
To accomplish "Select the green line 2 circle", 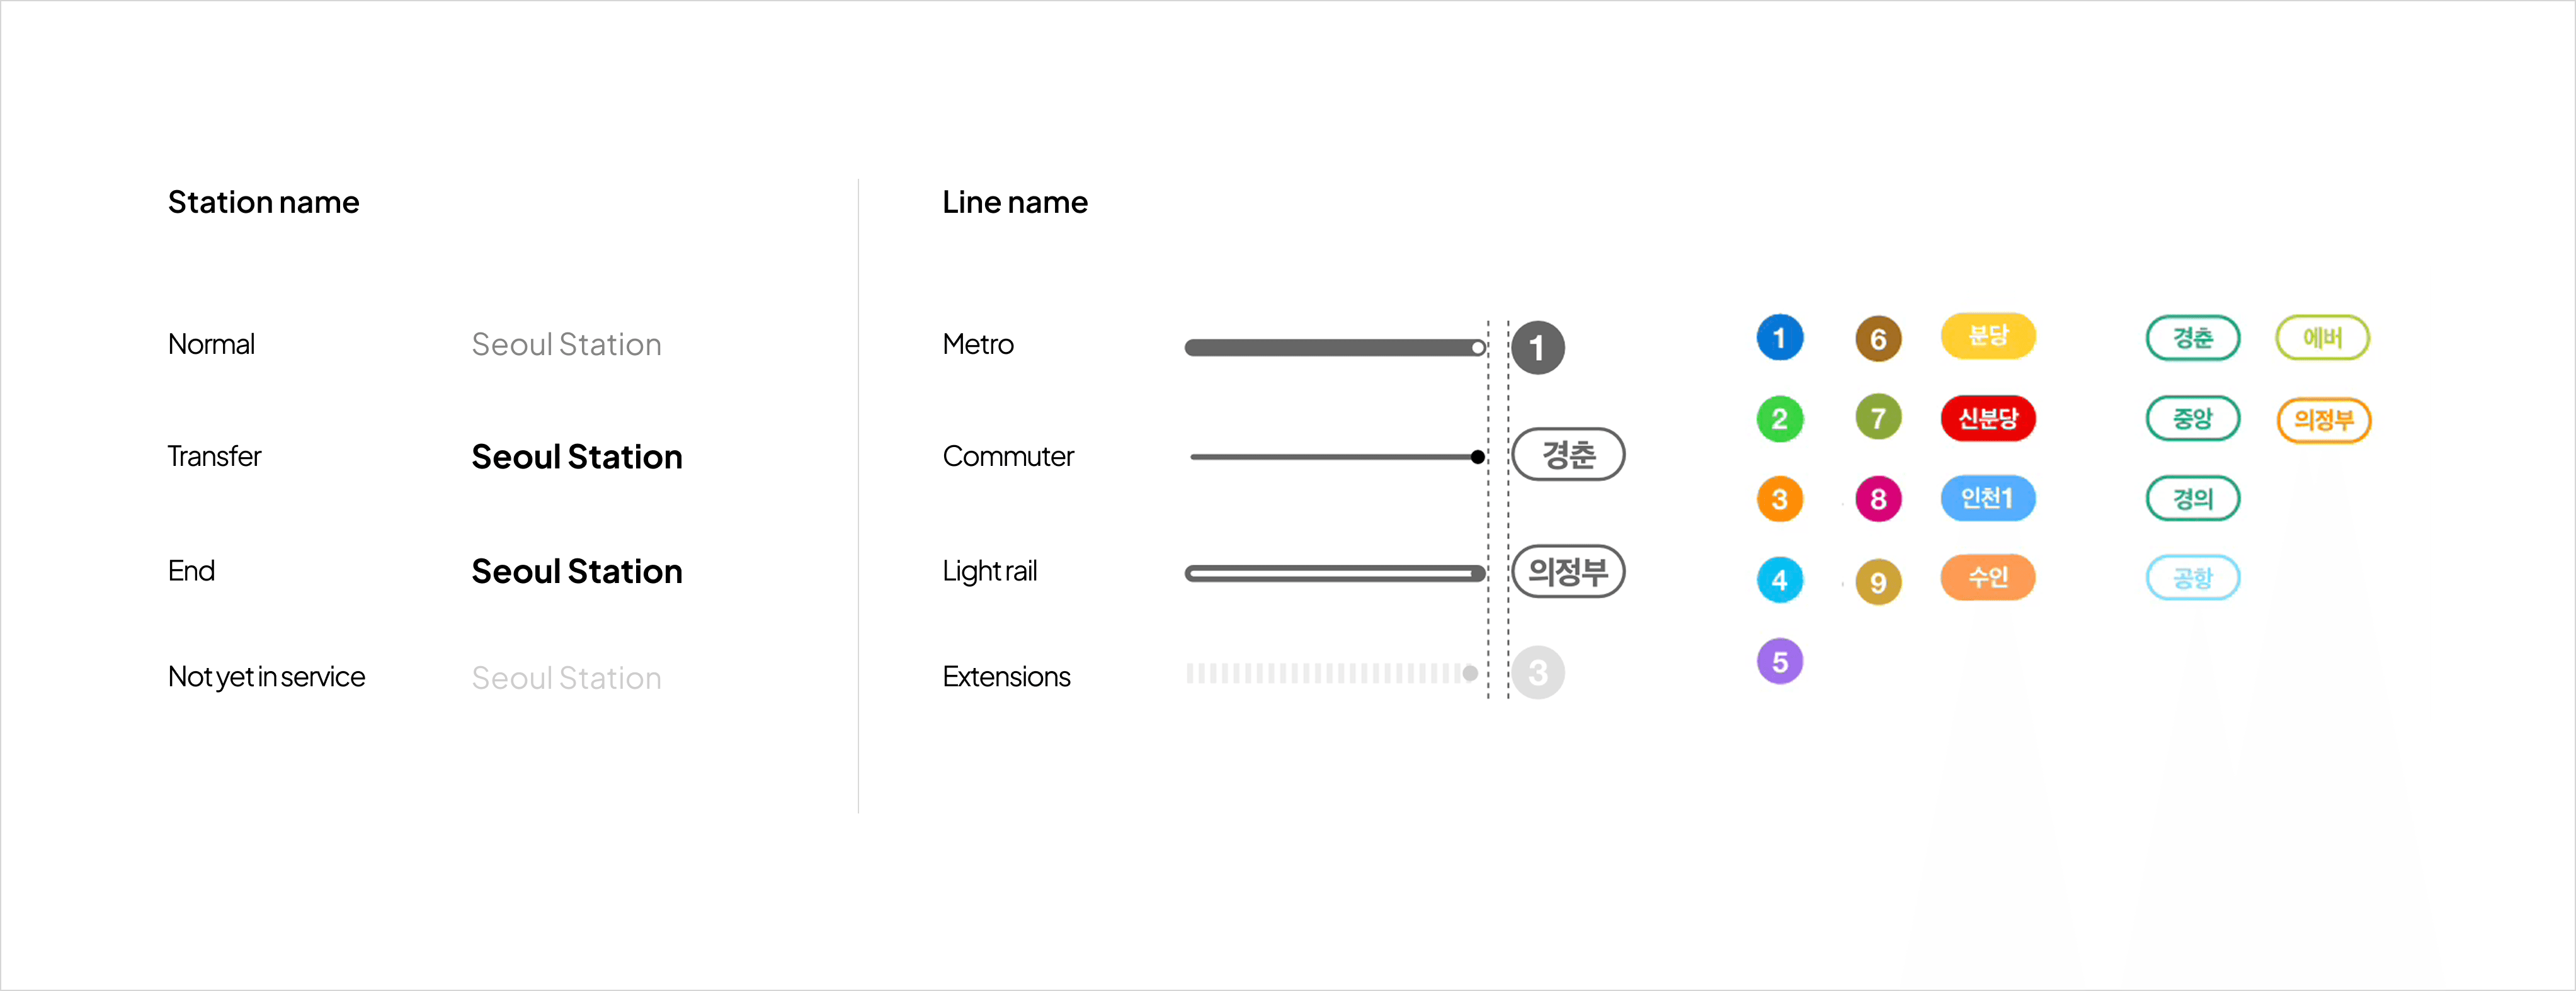I will 1779,419.
